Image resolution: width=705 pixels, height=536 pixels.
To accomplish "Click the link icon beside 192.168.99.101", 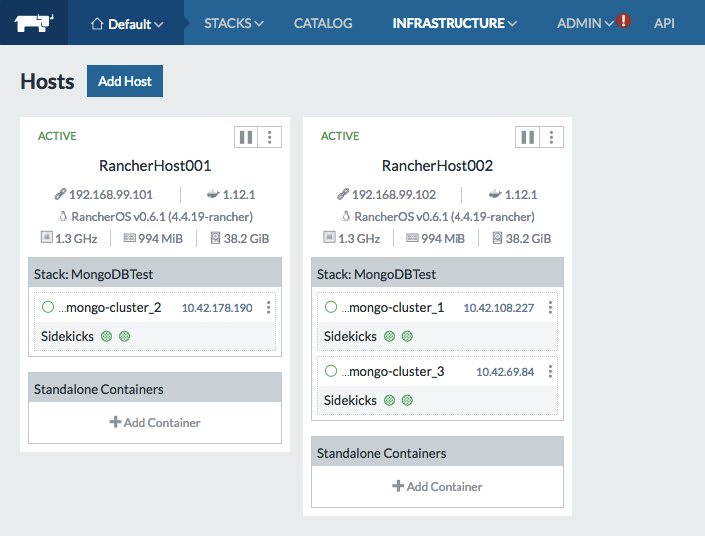I will (60, 194).
